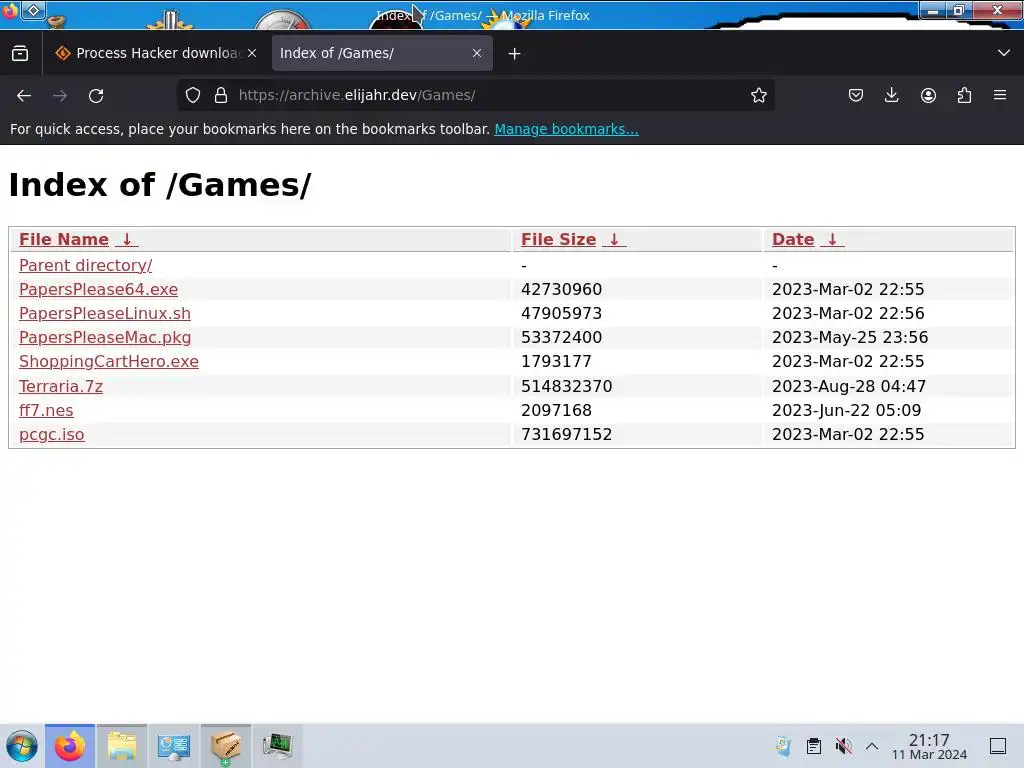1024x768 pixels.
Task: Bookmark this page with the star icon
Action: tap(758, 95)
